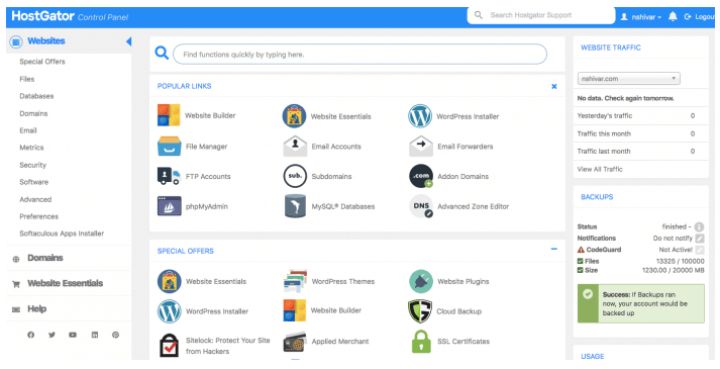
Task: Expand the nahivar user account menu
Action: pyautogui.click(x=641, y=17)
